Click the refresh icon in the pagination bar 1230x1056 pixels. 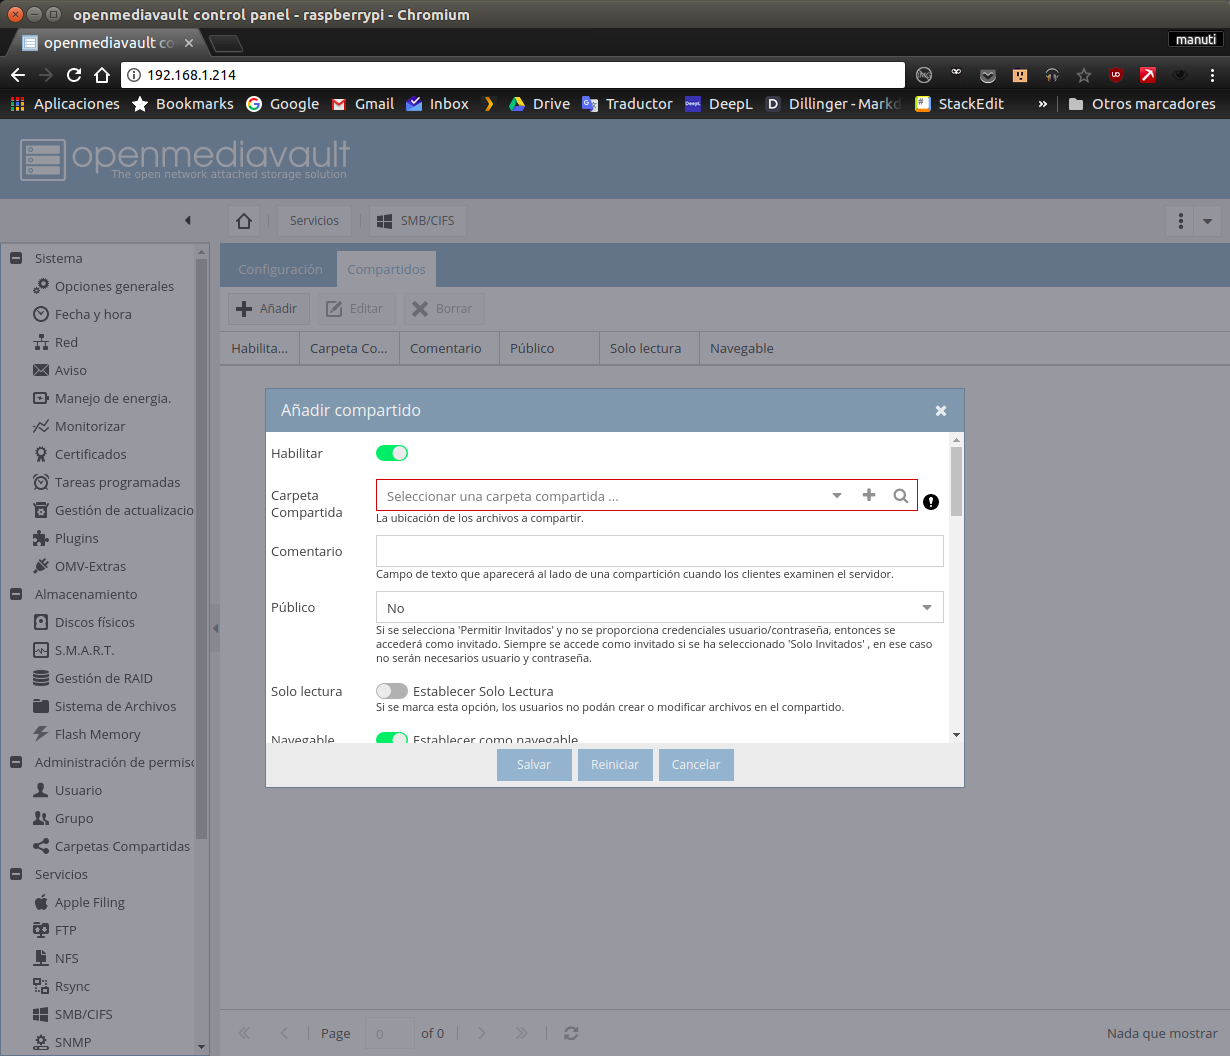pyautogui.click(x=571, y=1033)
